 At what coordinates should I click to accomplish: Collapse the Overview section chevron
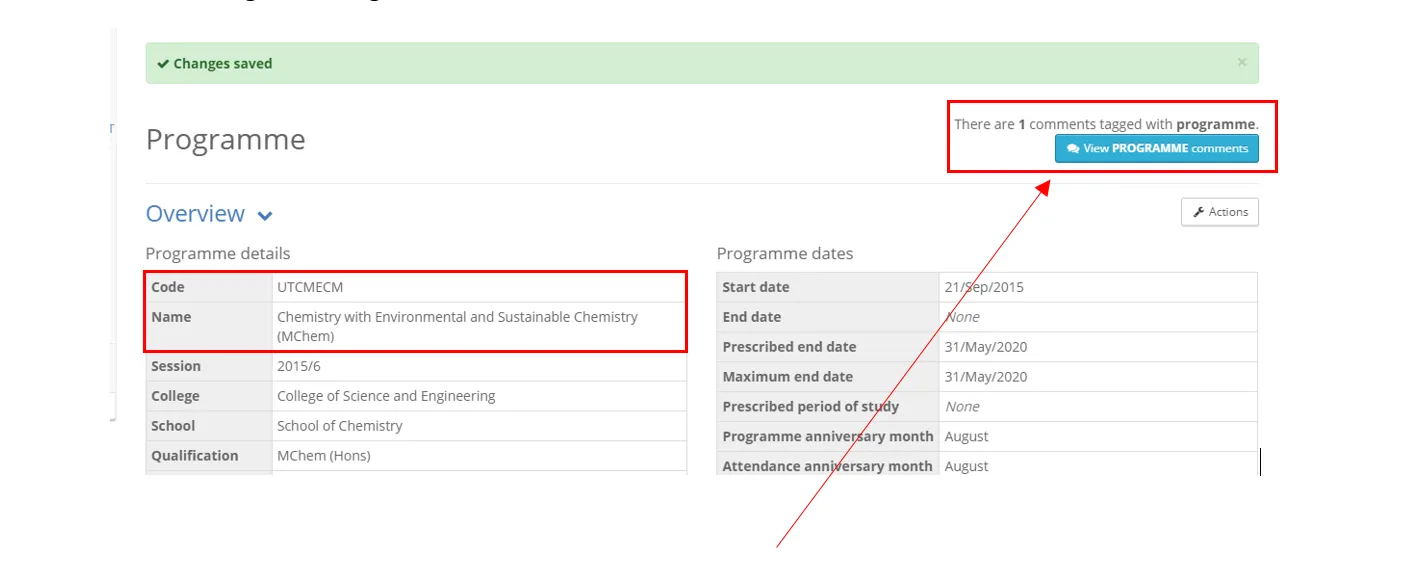click(265, 216)
